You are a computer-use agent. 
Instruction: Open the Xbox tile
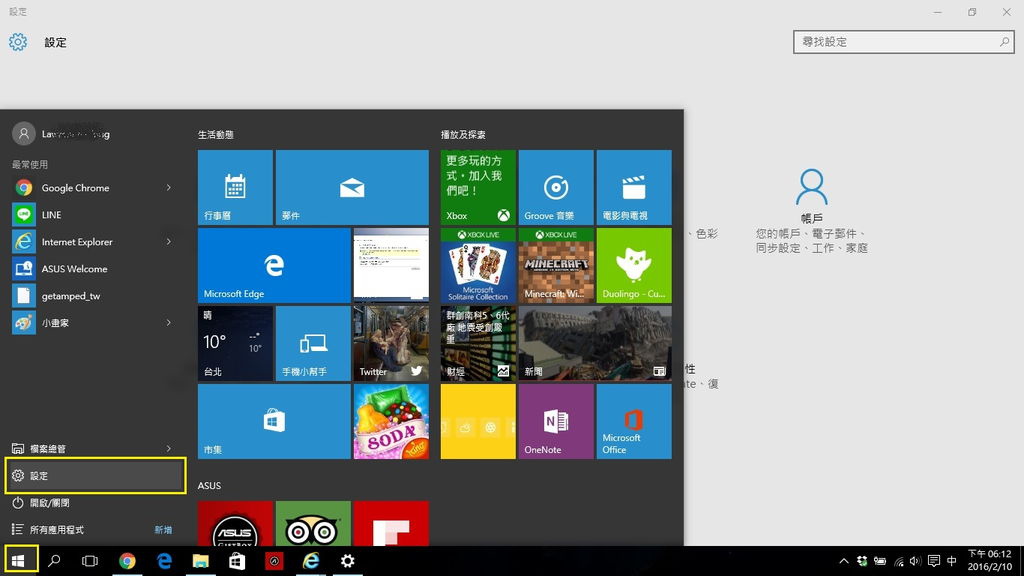pos(478,187)
